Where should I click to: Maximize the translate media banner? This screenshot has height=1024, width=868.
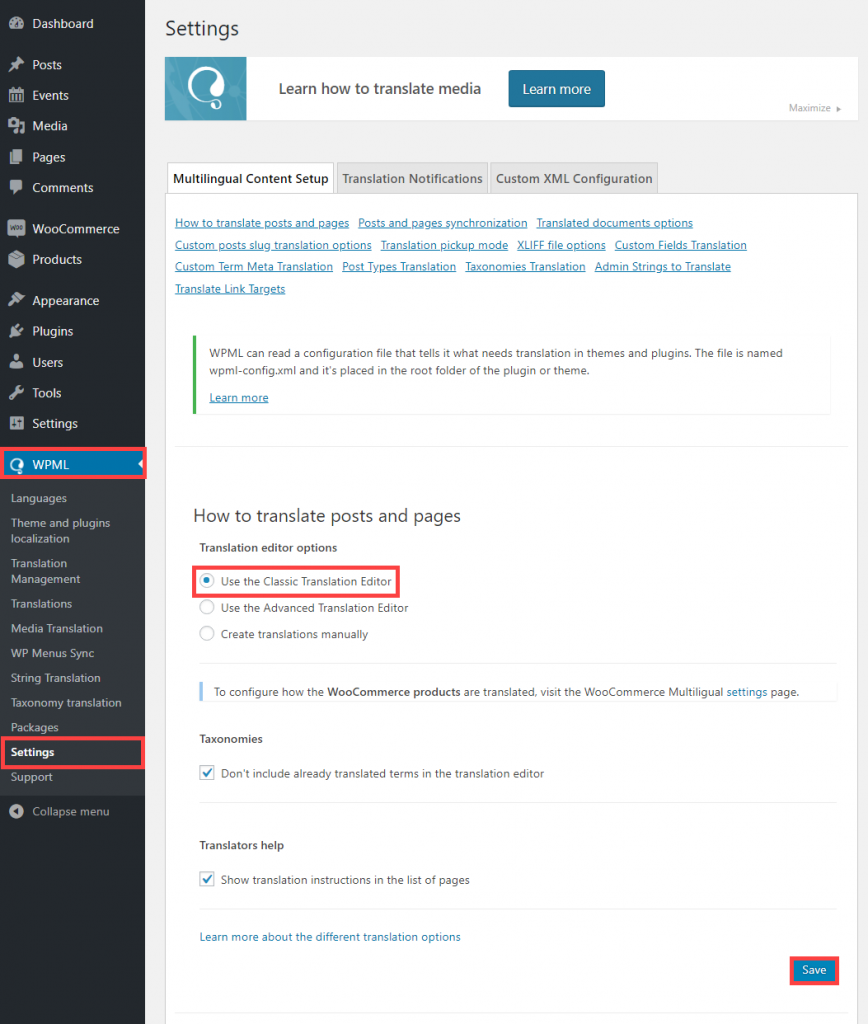814,108
